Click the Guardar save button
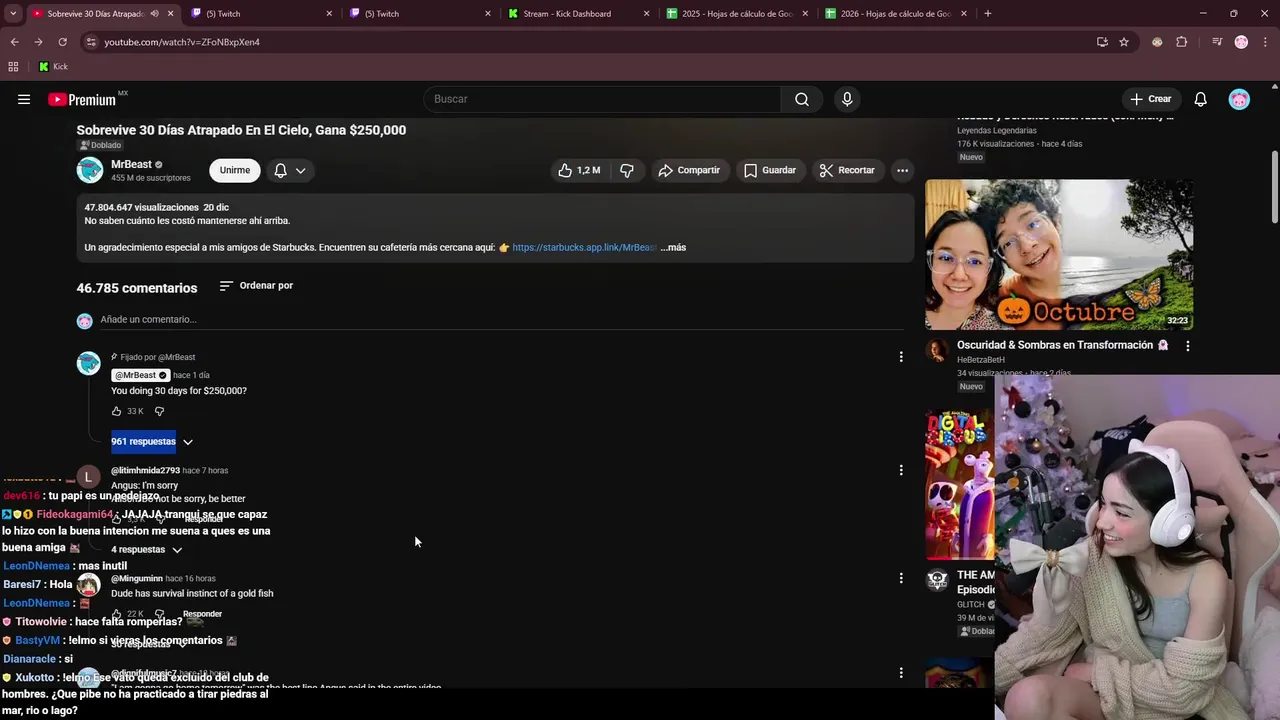The image size is (1280, 720). point(770,170)
